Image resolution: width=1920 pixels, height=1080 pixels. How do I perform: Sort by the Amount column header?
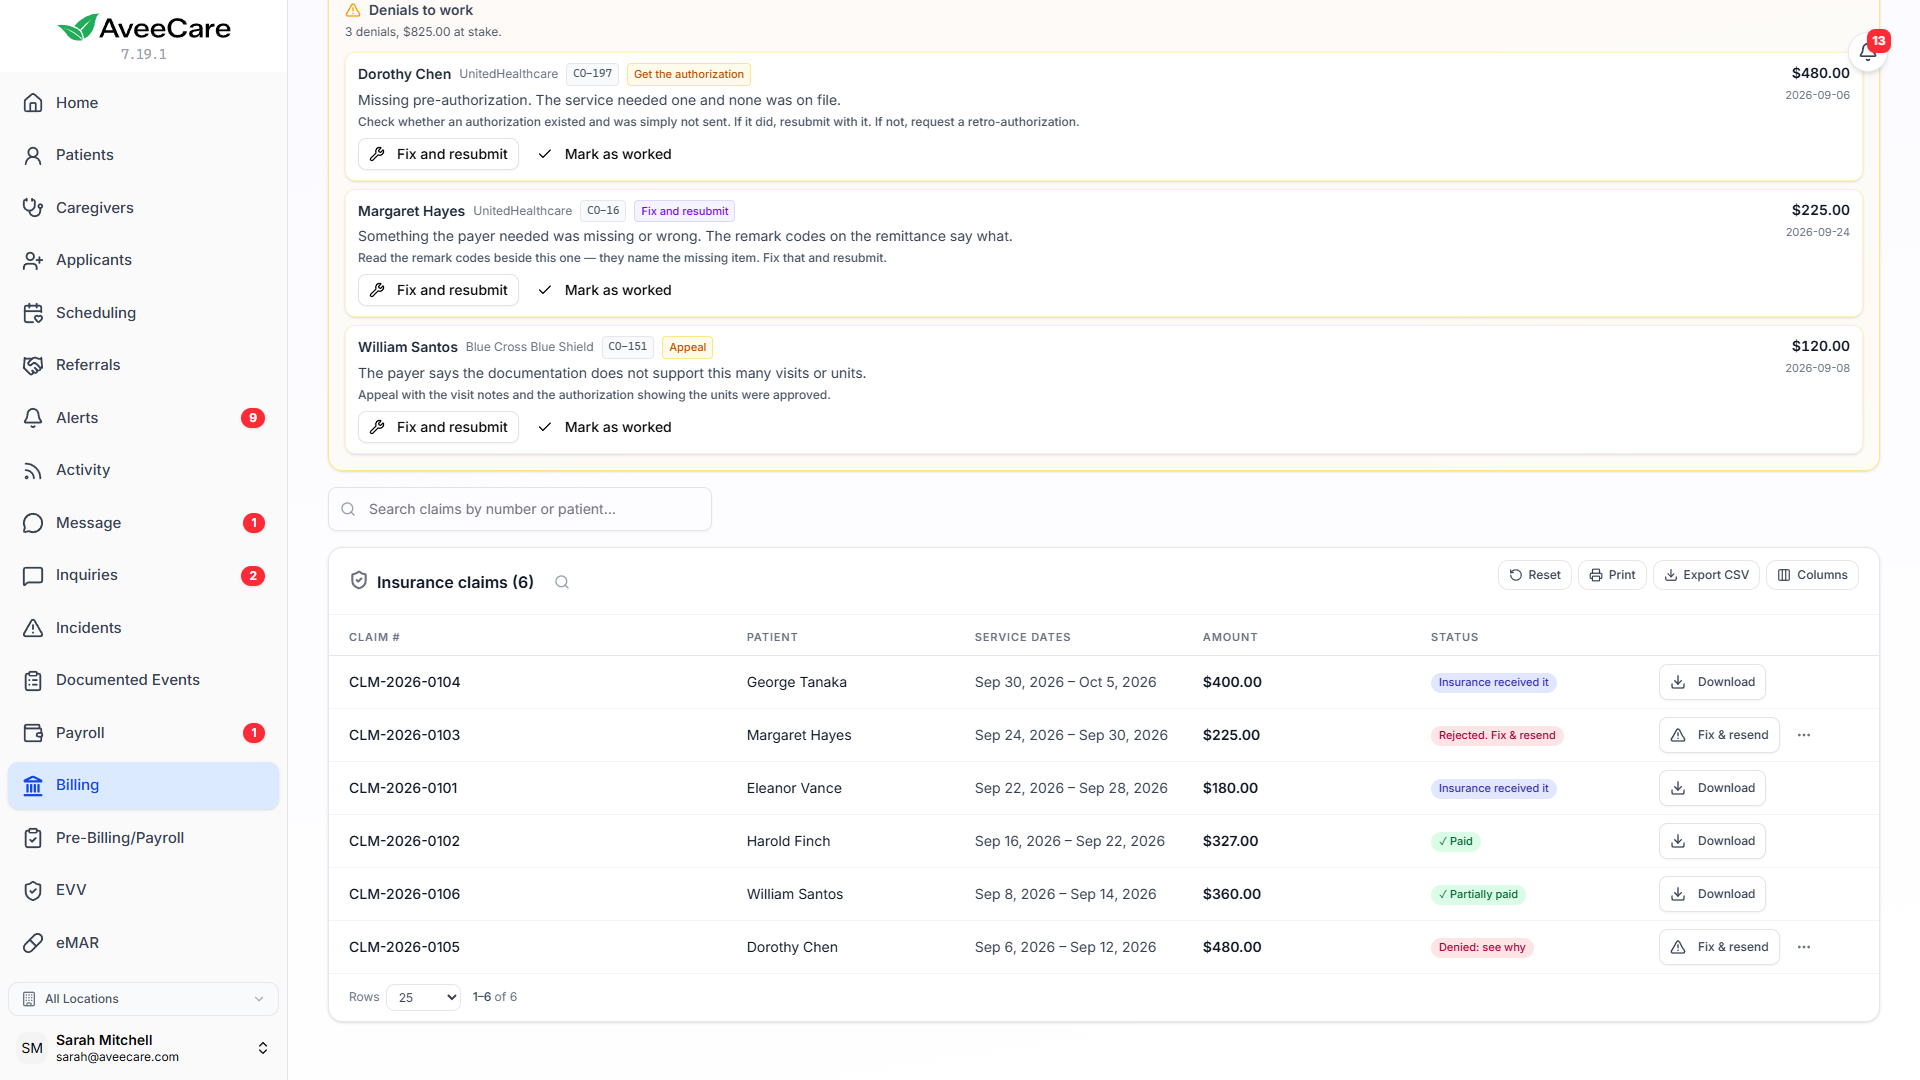tap(1230, 637)
